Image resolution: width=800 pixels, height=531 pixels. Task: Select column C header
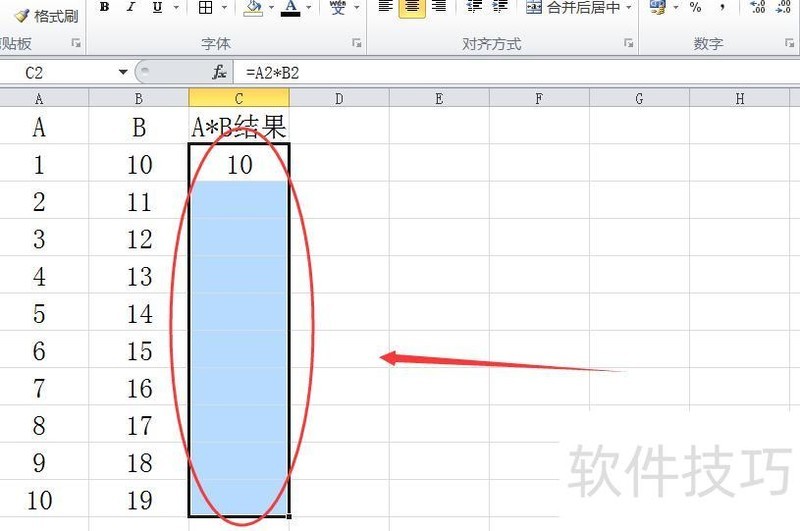tap(239, 98)
